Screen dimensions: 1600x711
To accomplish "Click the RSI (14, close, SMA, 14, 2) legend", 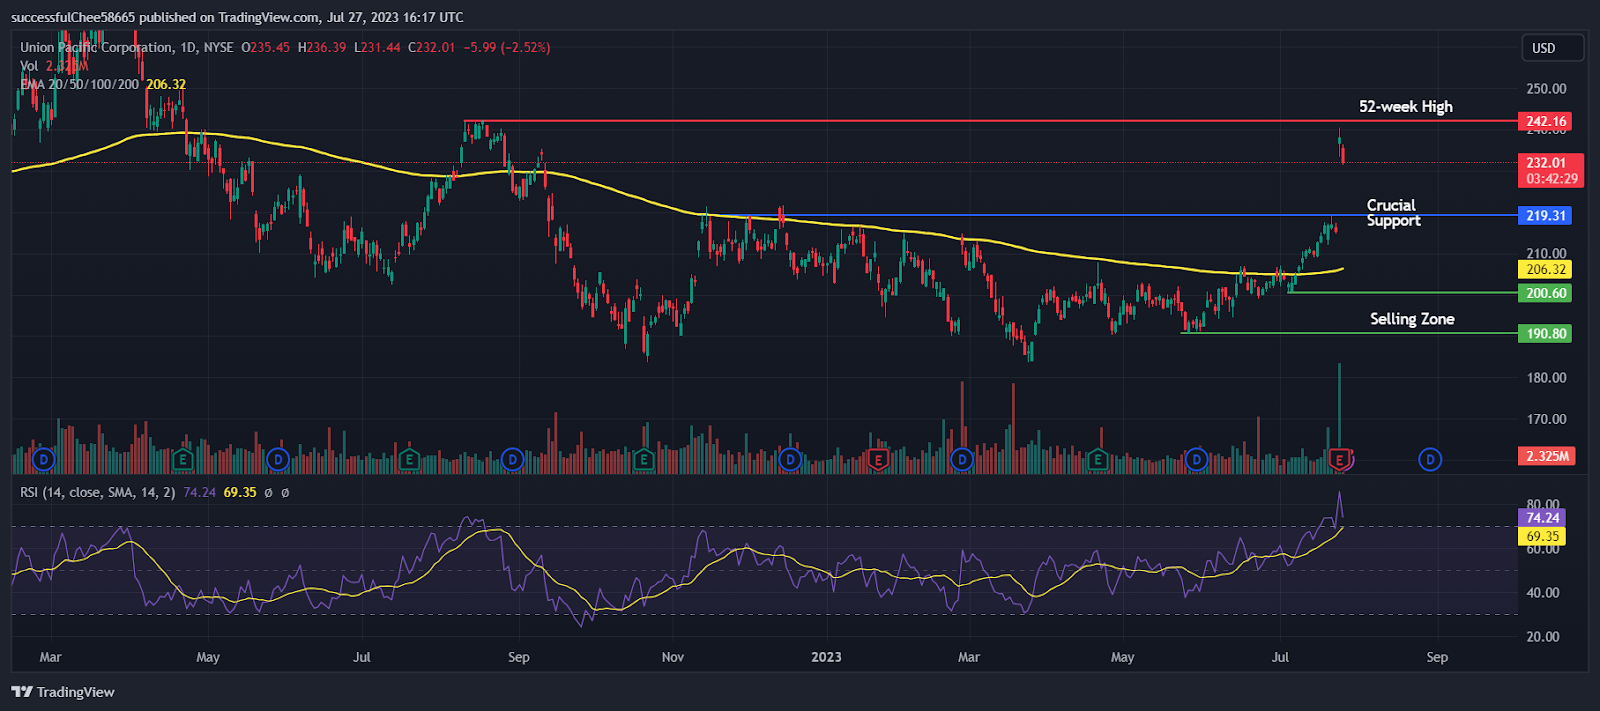I will (x=98, y=492).
